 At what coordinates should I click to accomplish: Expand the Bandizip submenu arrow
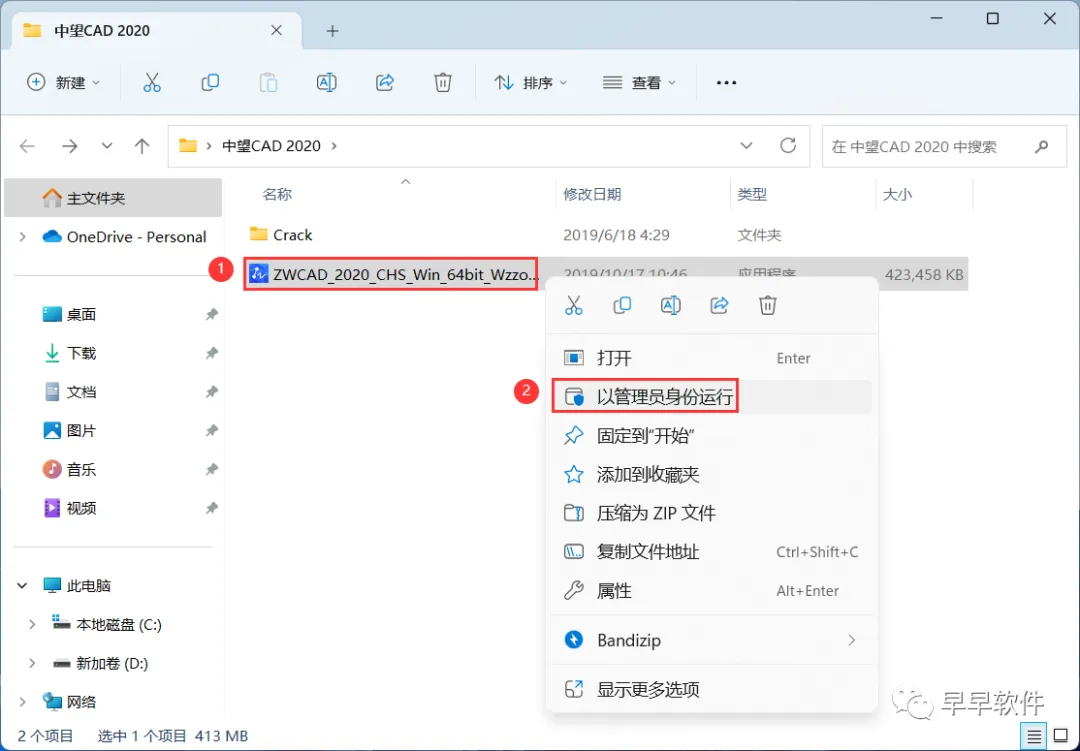(851, 640)
